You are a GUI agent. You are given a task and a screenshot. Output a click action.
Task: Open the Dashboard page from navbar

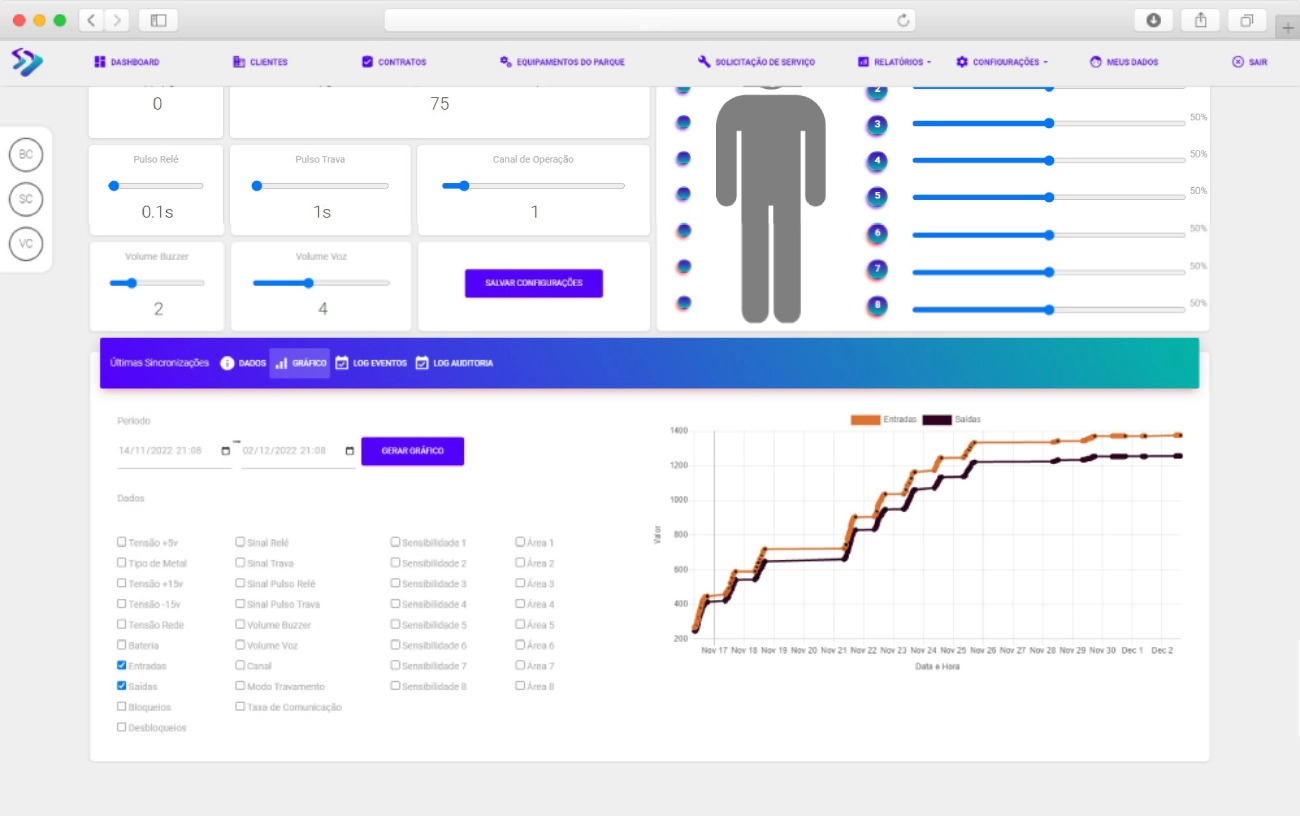tap(127, 62)
